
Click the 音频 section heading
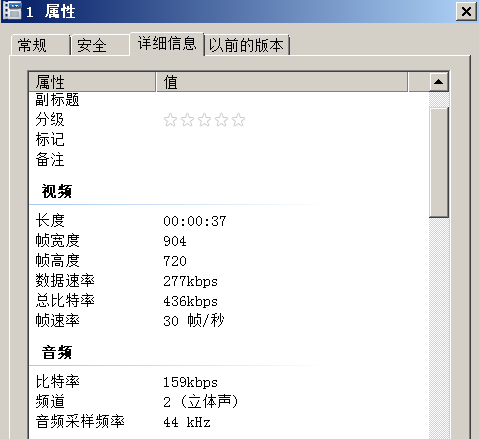click(x=56, y=352)
